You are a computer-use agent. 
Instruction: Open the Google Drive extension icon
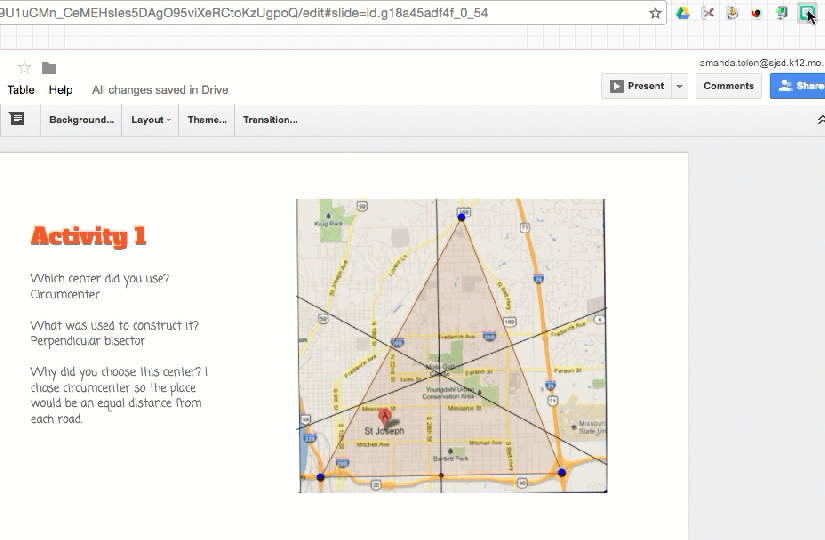pos(683,13)
